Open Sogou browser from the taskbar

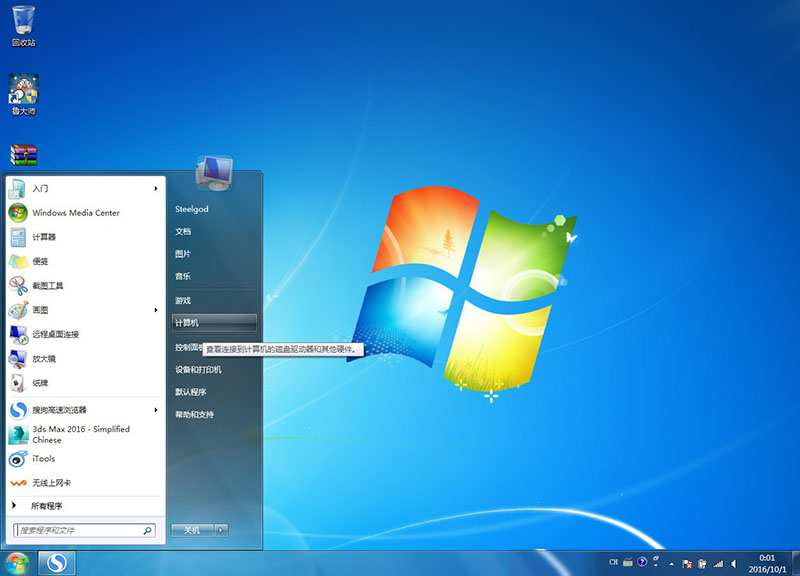coord(57,563)
